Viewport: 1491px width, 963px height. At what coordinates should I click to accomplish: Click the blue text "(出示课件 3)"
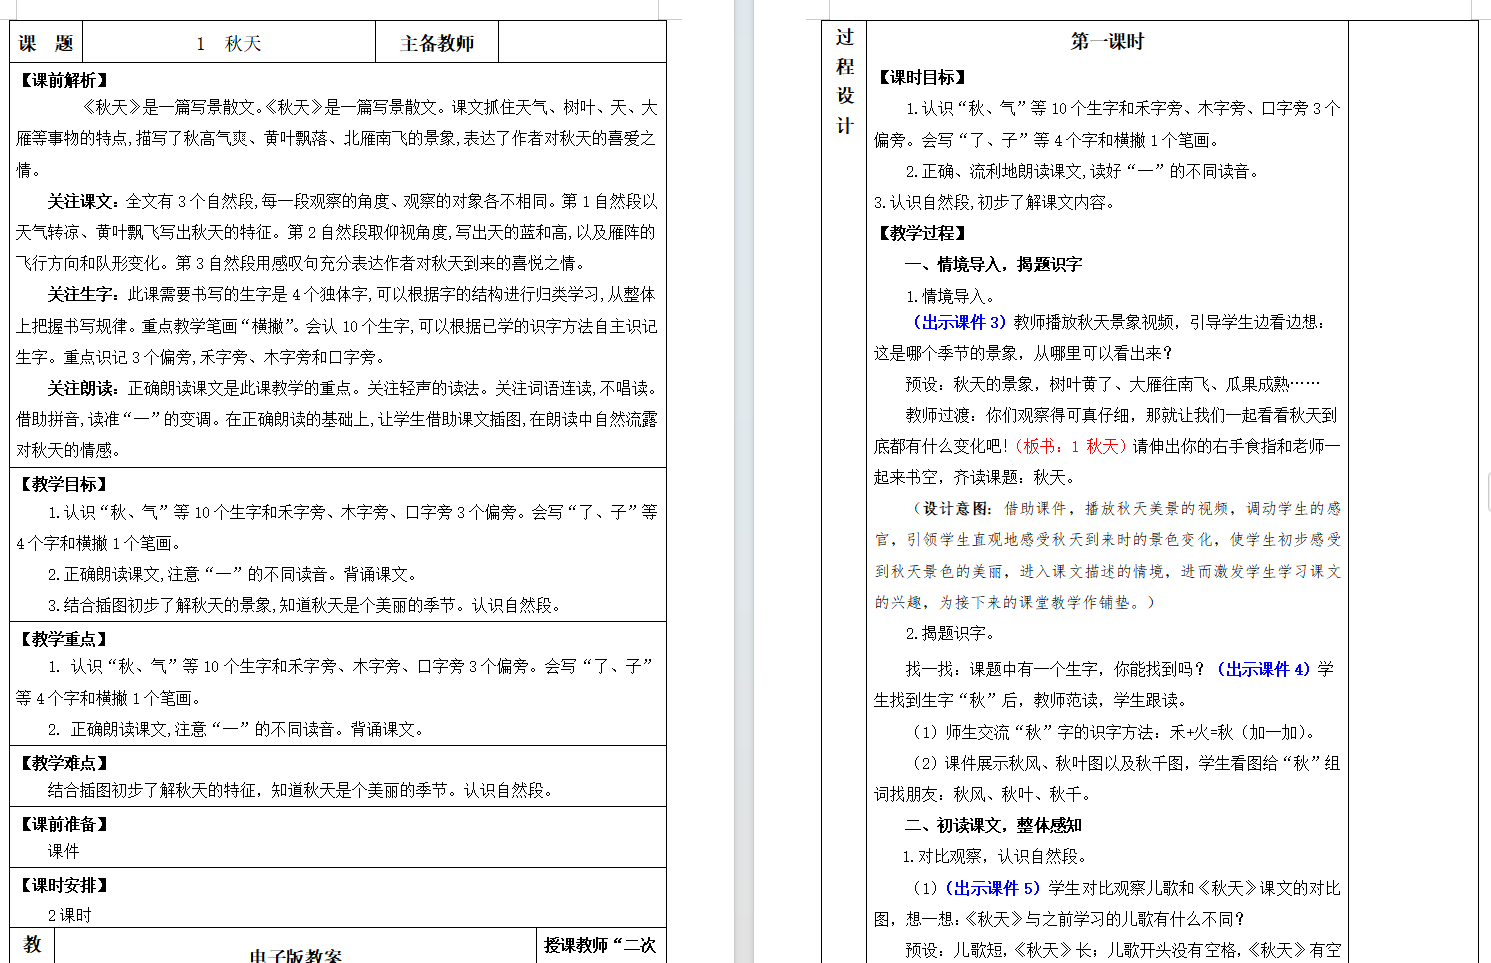(x=959, y=322)
